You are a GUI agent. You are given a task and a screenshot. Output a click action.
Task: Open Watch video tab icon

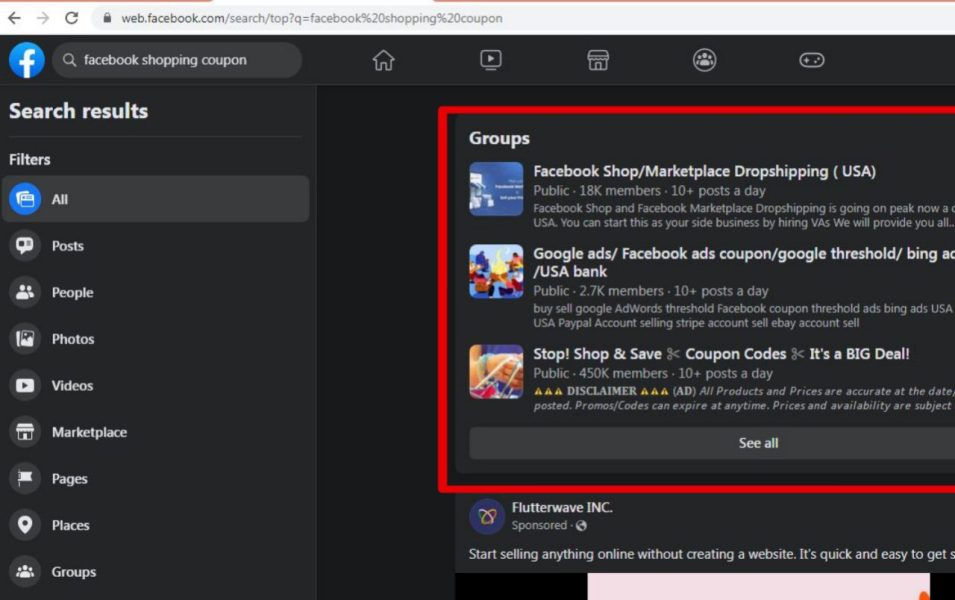491,60
